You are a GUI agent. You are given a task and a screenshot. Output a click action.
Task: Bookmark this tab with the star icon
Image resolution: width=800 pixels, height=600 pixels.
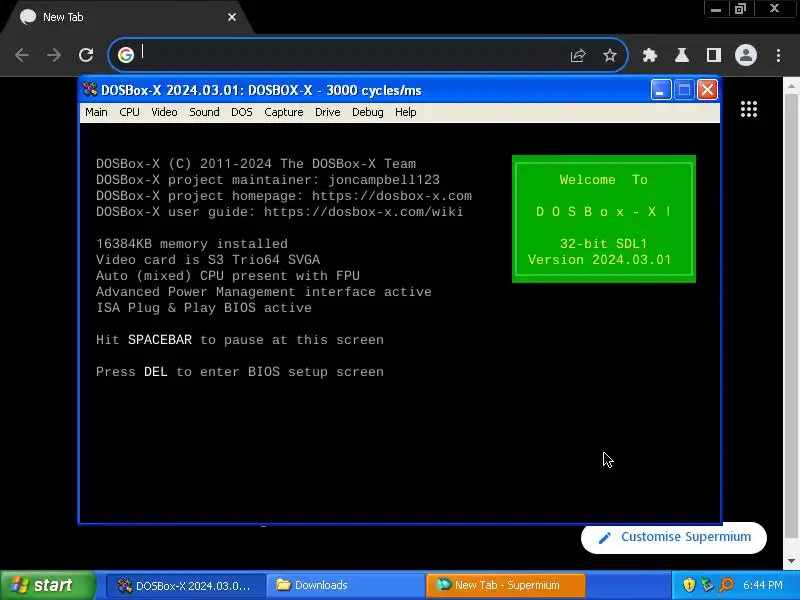point(610,55)
